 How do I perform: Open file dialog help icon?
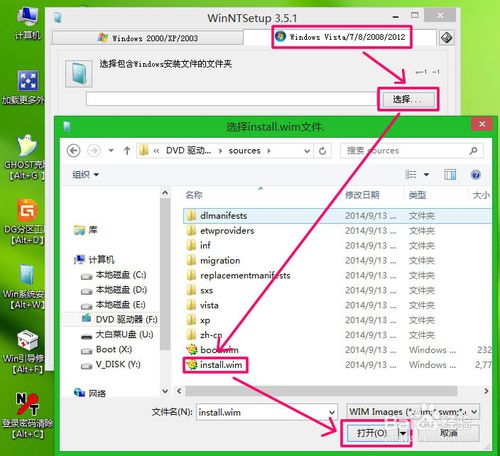coord(476,174)
